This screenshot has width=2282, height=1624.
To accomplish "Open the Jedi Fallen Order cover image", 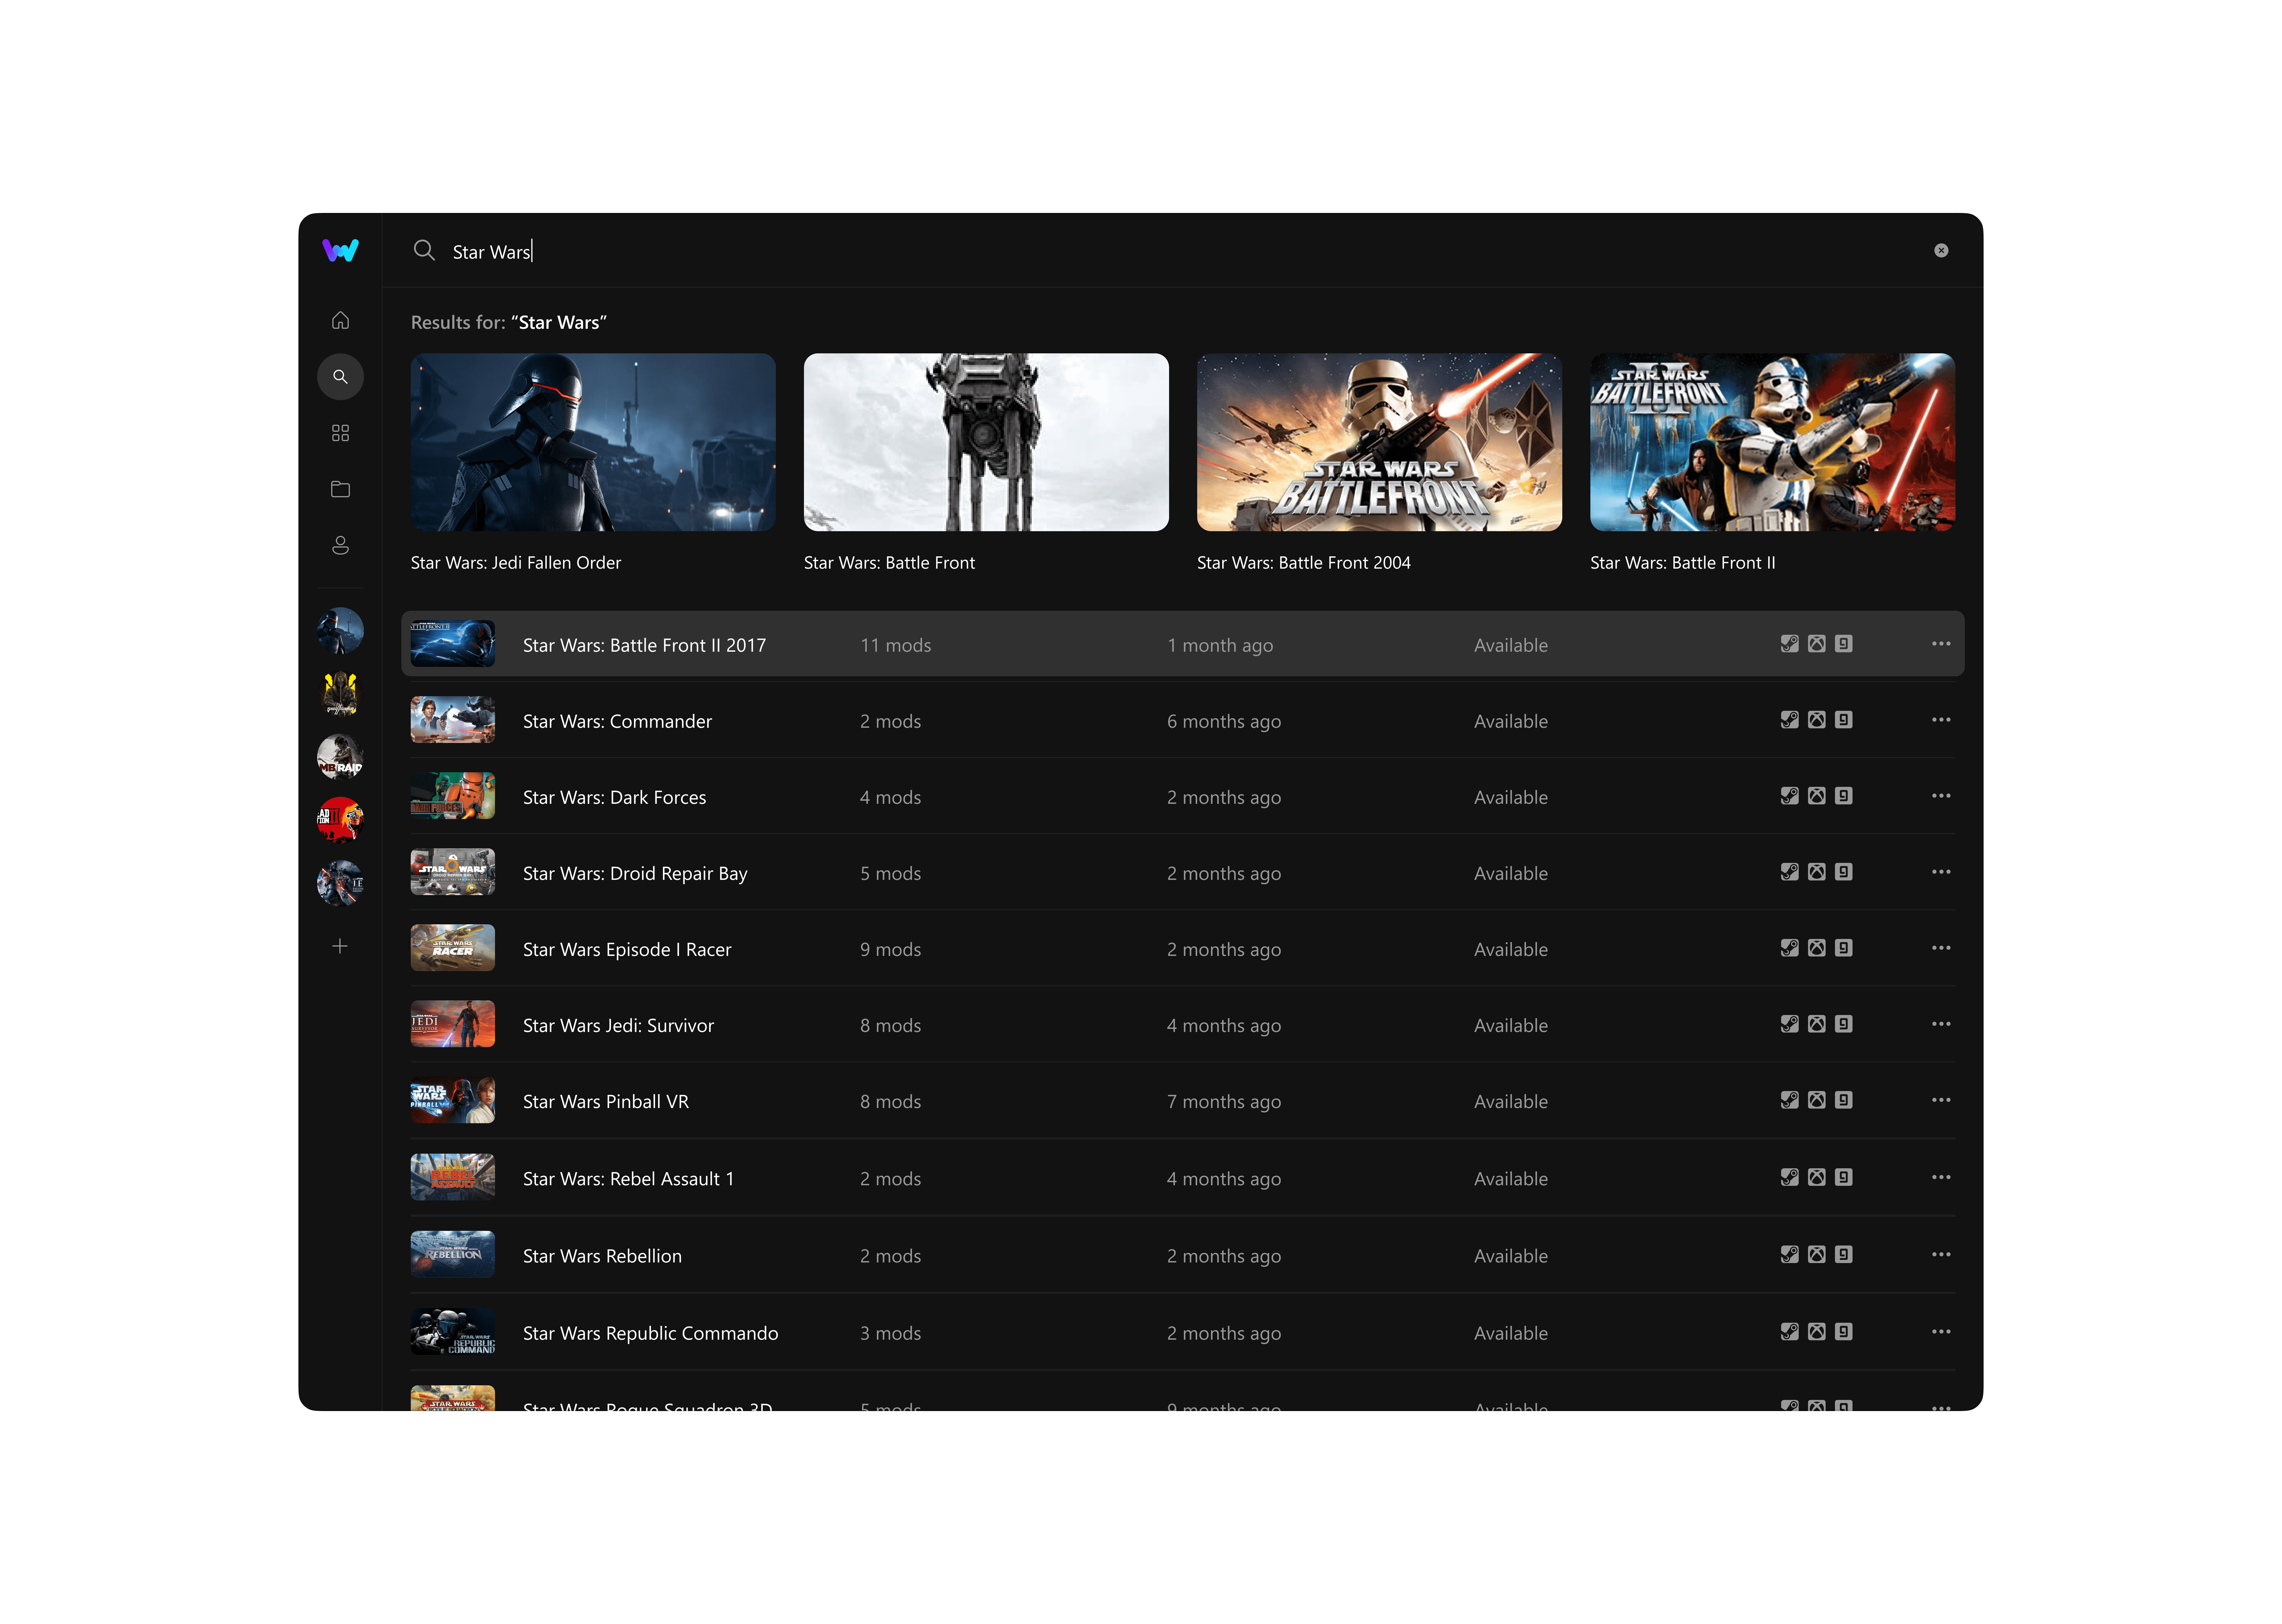I will pyautogui.click(x=593, y=442).
